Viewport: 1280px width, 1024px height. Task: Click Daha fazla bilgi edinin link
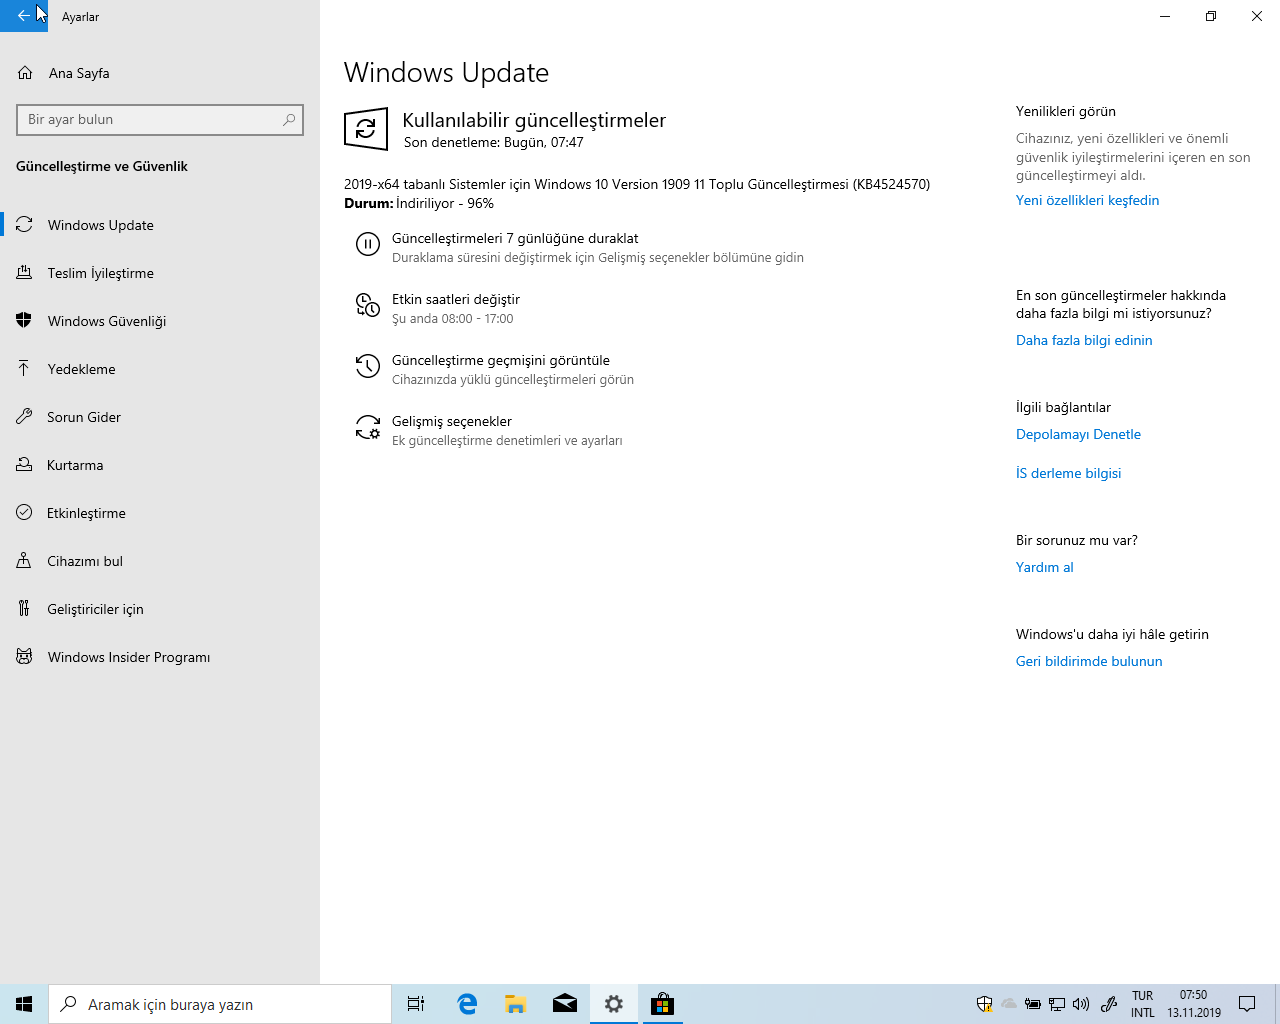1084,340
